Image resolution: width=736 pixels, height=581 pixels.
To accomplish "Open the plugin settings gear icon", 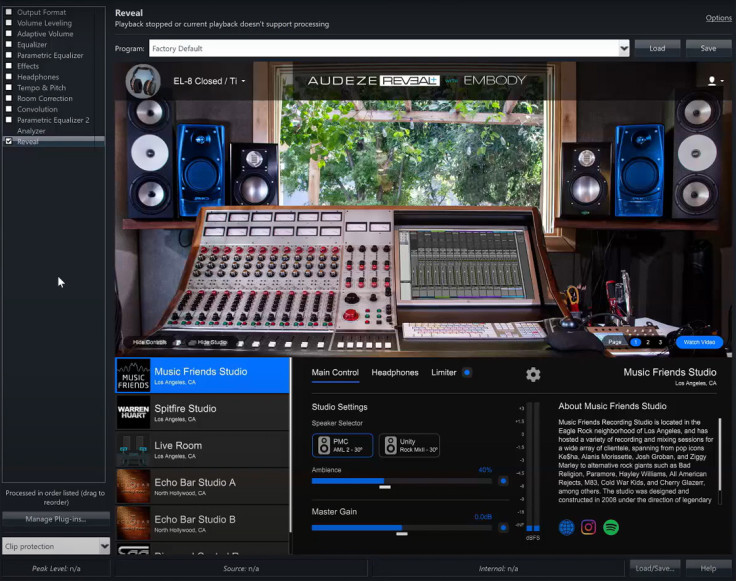I will [x=533, y=374].
